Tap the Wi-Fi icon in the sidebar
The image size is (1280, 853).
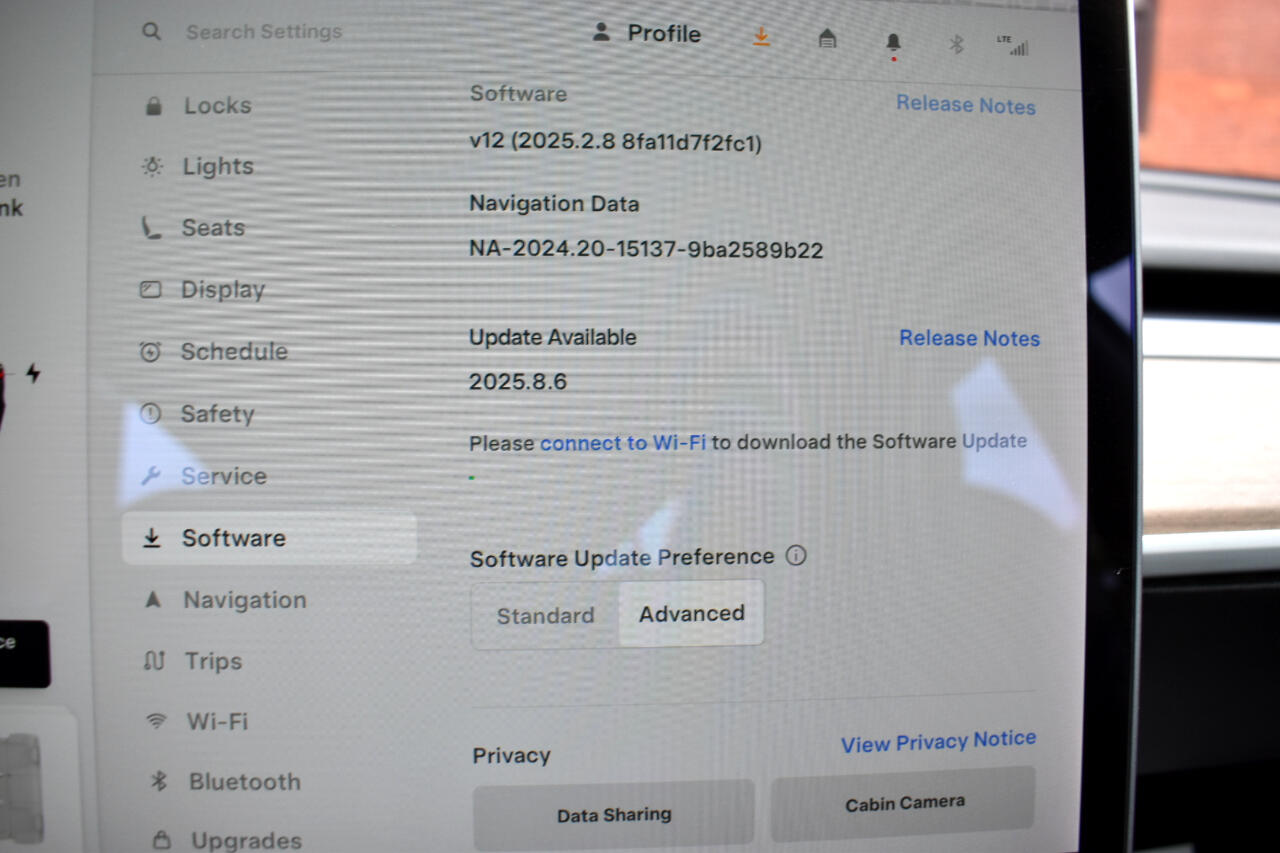(x=156, y=721)
